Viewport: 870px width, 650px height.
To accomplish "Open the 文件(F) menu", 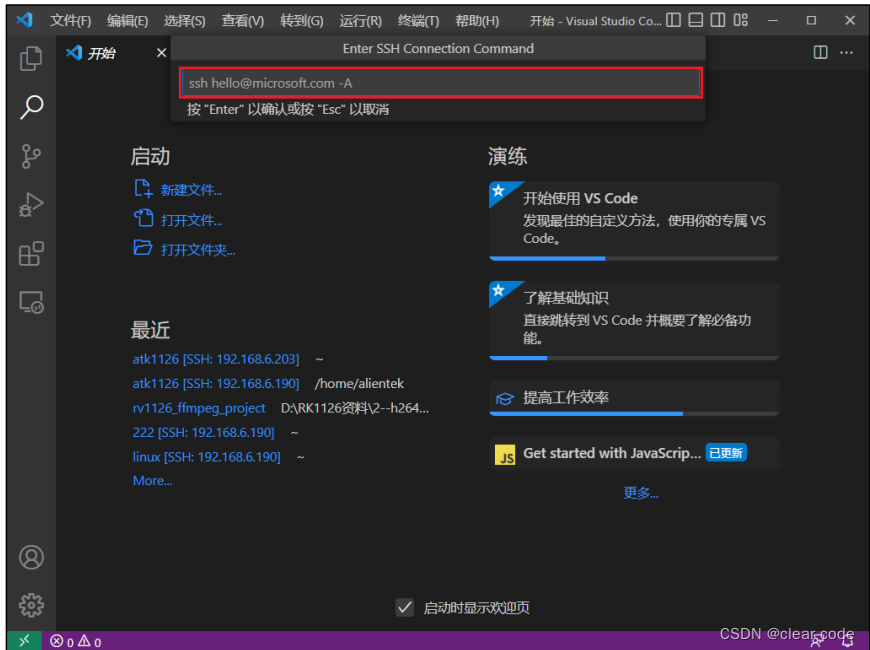I will tap(70, 21).
